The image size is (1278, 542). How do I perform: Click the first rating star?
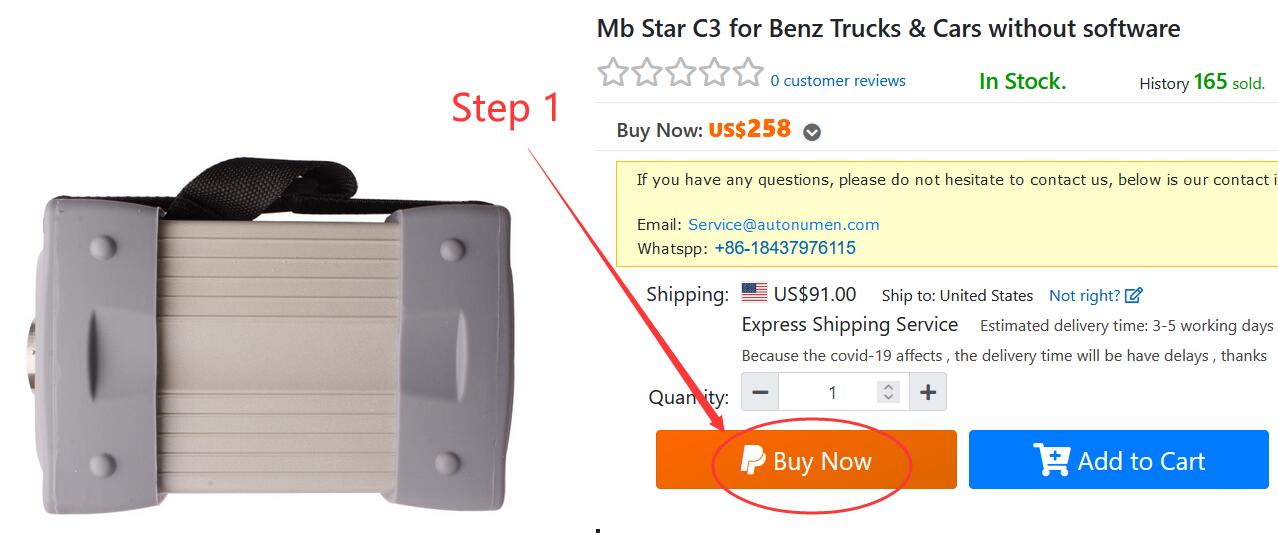(612, 72)
